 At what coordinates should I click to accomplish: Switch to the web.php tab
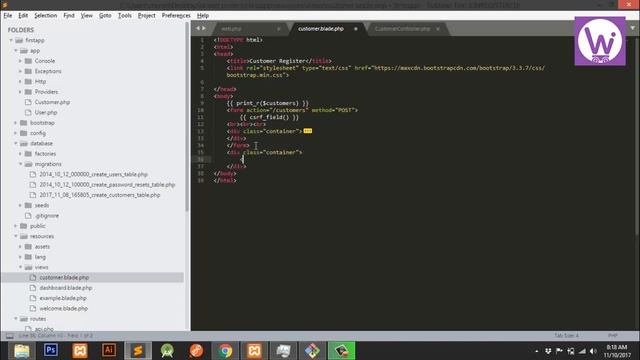click(x=231, y=29)
